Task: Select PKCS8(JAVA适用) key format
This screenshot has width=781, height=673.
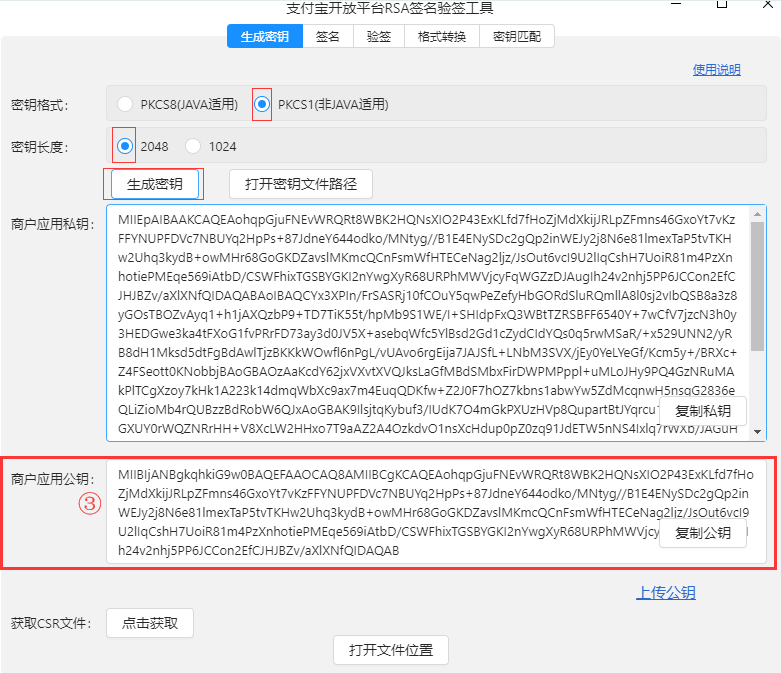Action: point(125,104)
